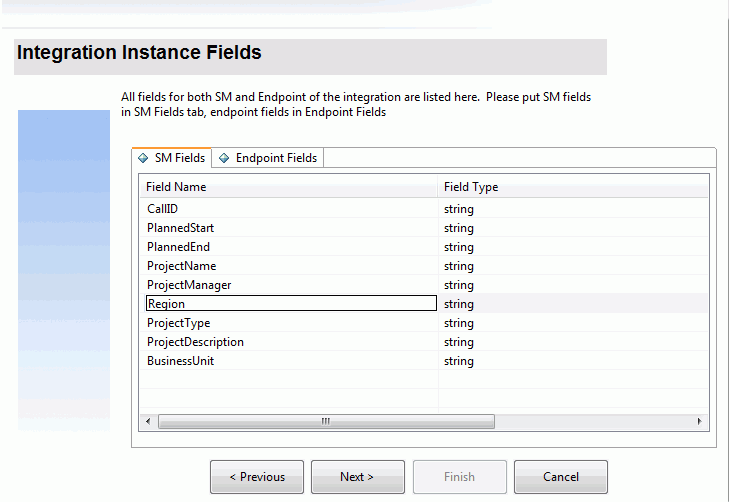Click the horizontal scrollbar thumb
729x502 pixels.
point(325,422)
